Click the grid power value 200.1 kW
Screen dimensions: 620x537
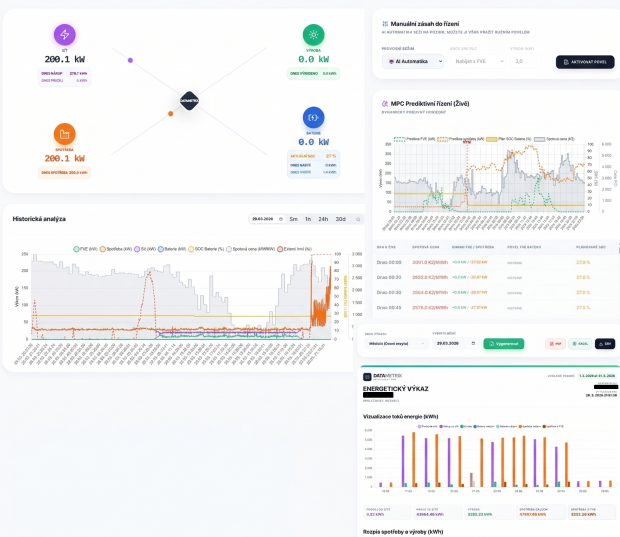(64, 59)
